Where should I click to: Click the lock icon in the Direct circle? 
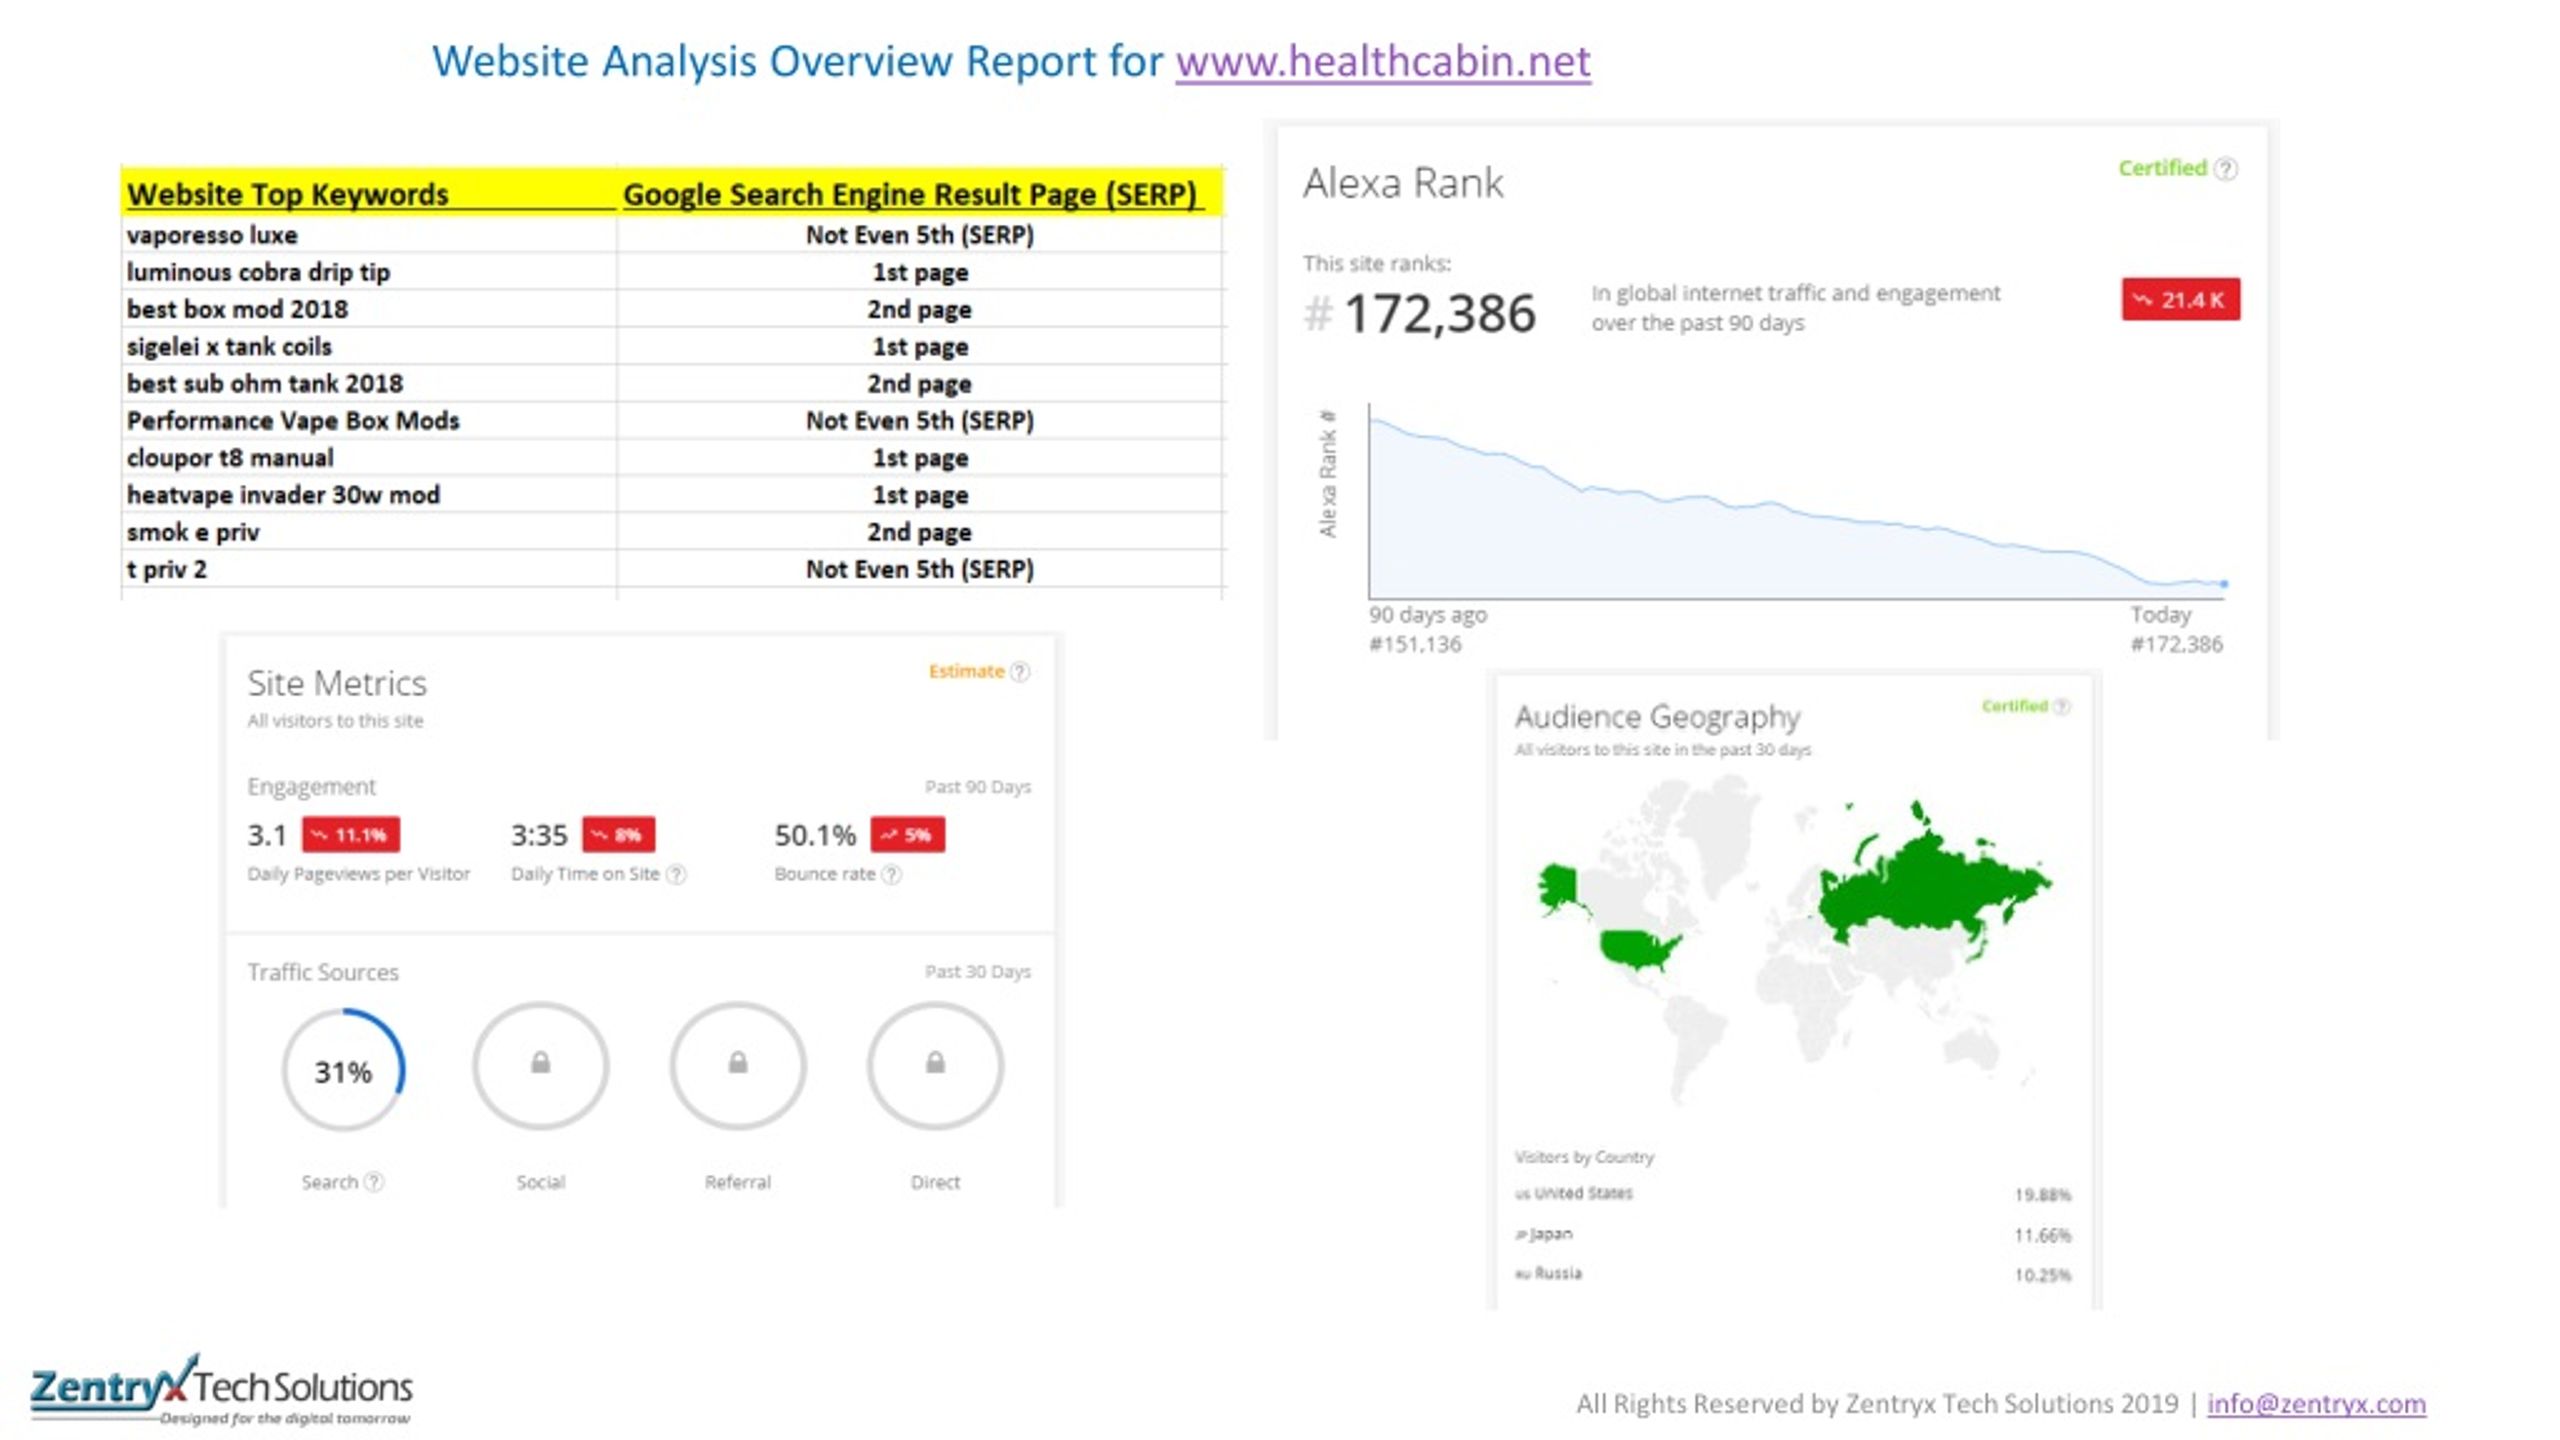coord(935,1062)
